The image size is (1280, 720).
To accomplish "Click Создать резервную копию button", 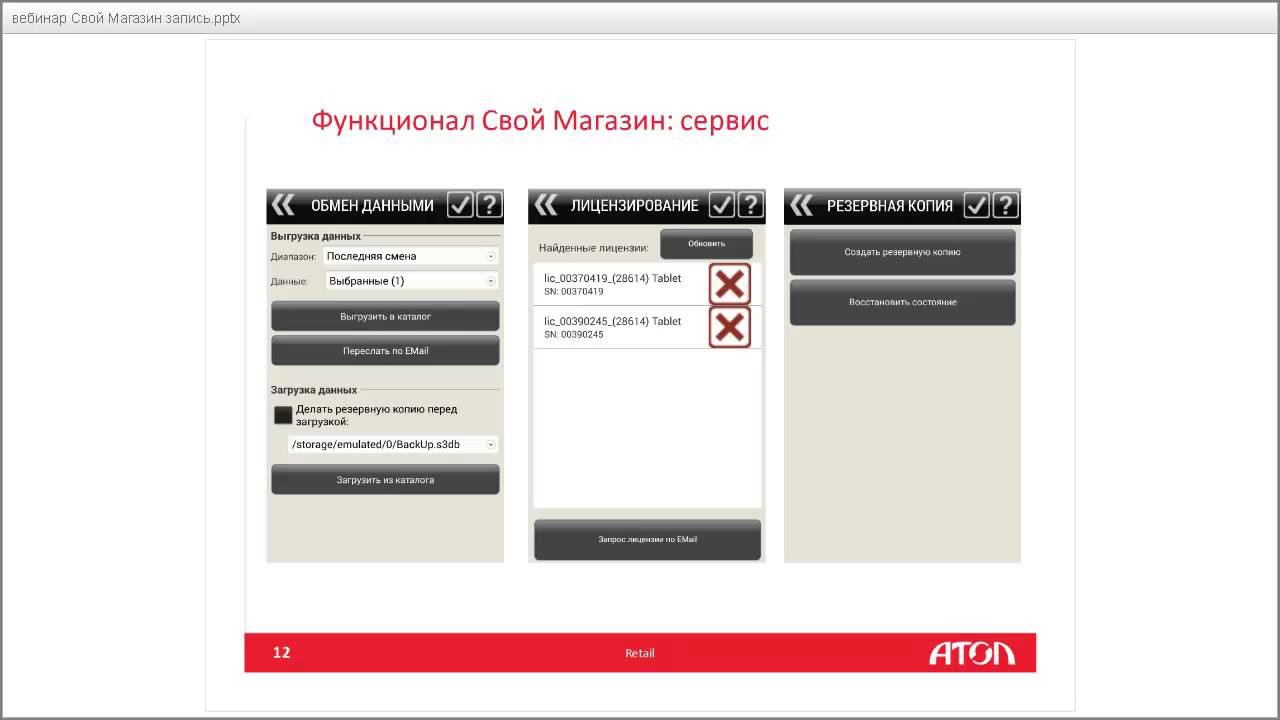I will point(902,252).
